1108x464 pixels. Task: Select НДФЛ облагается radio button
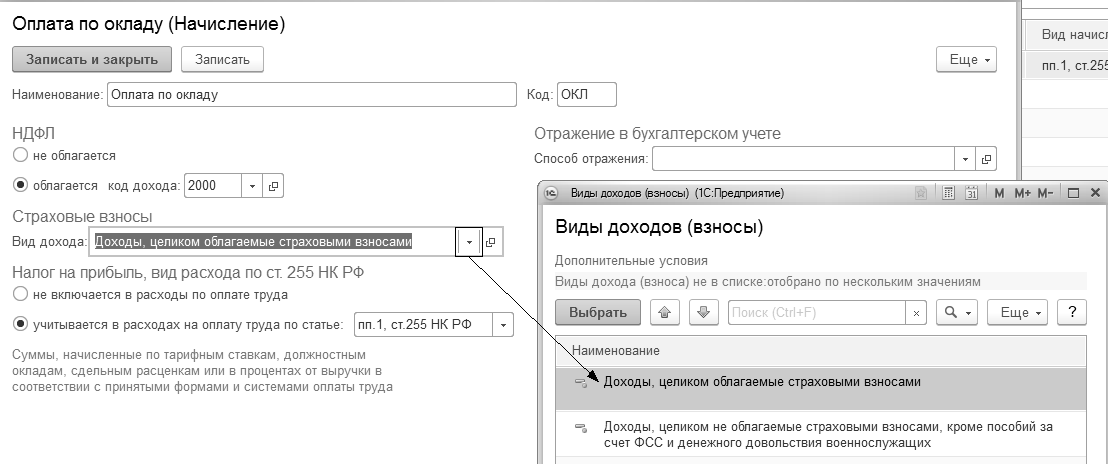pos(20,185)
